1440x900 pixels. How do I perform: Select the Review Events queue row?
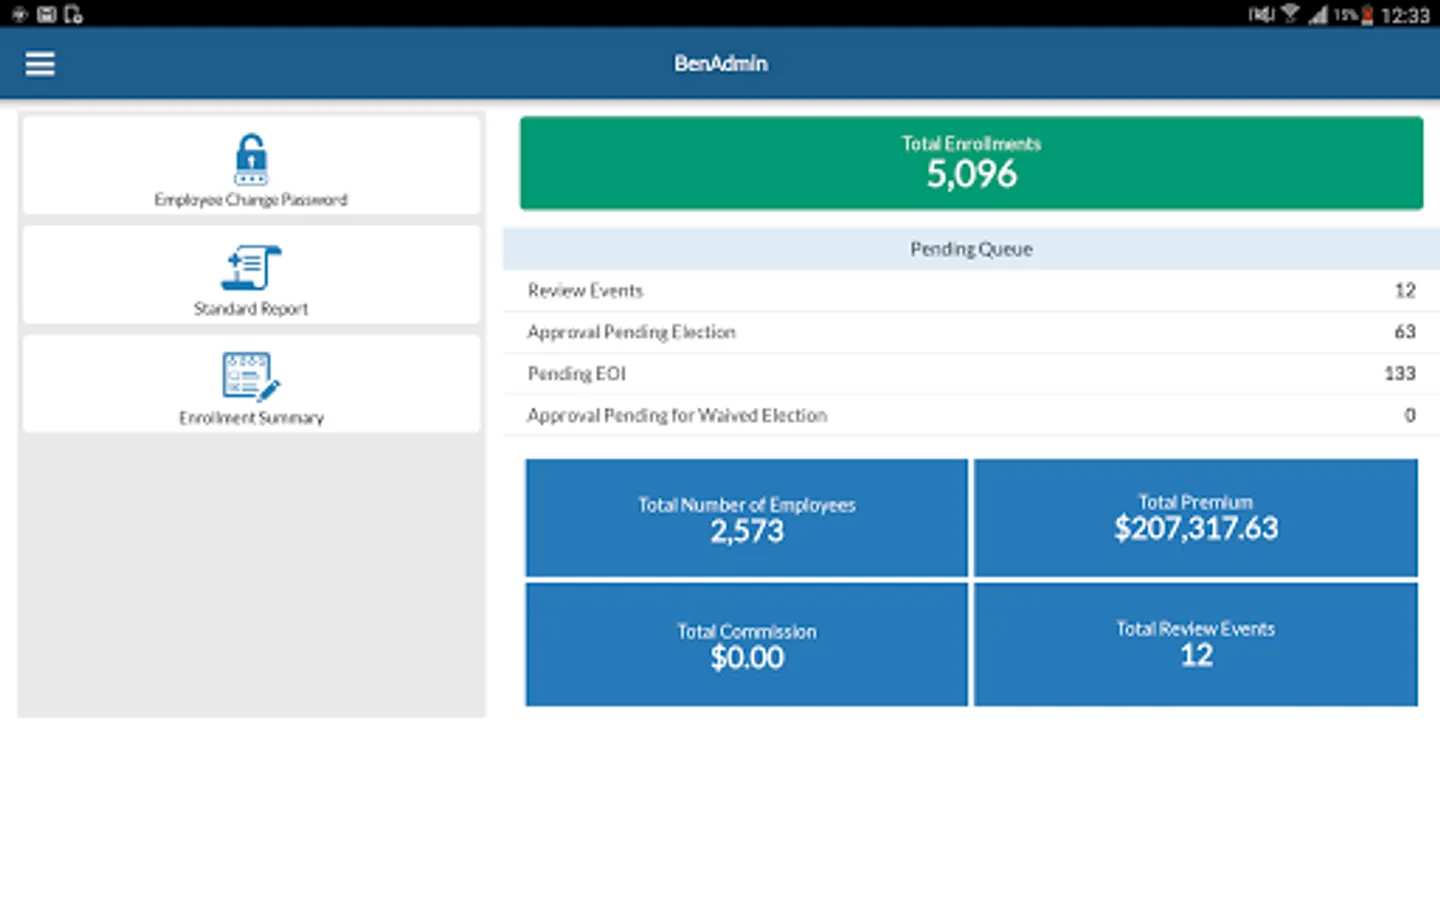(x=971, y=291)
